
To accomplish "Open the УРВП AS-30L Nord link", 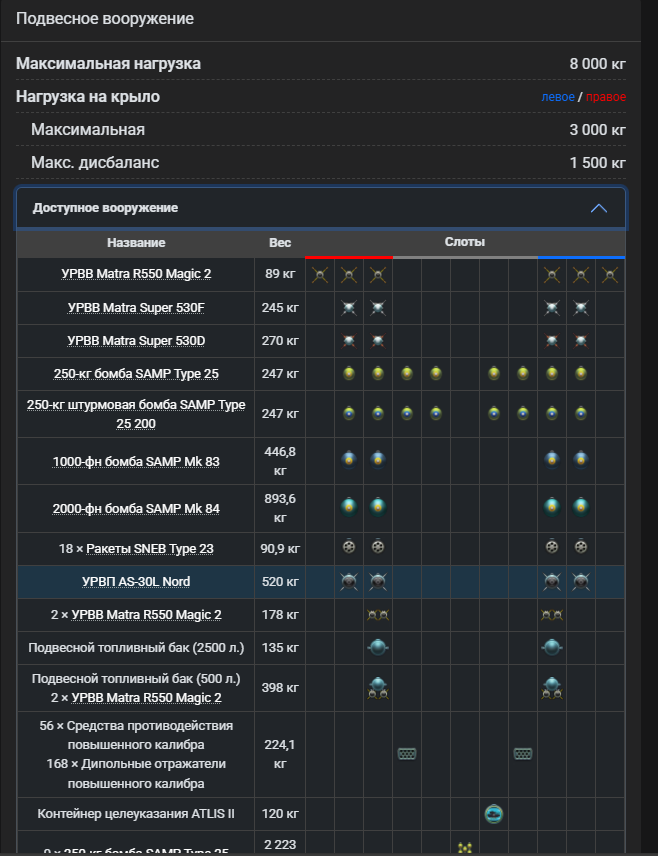I will 136,582.
